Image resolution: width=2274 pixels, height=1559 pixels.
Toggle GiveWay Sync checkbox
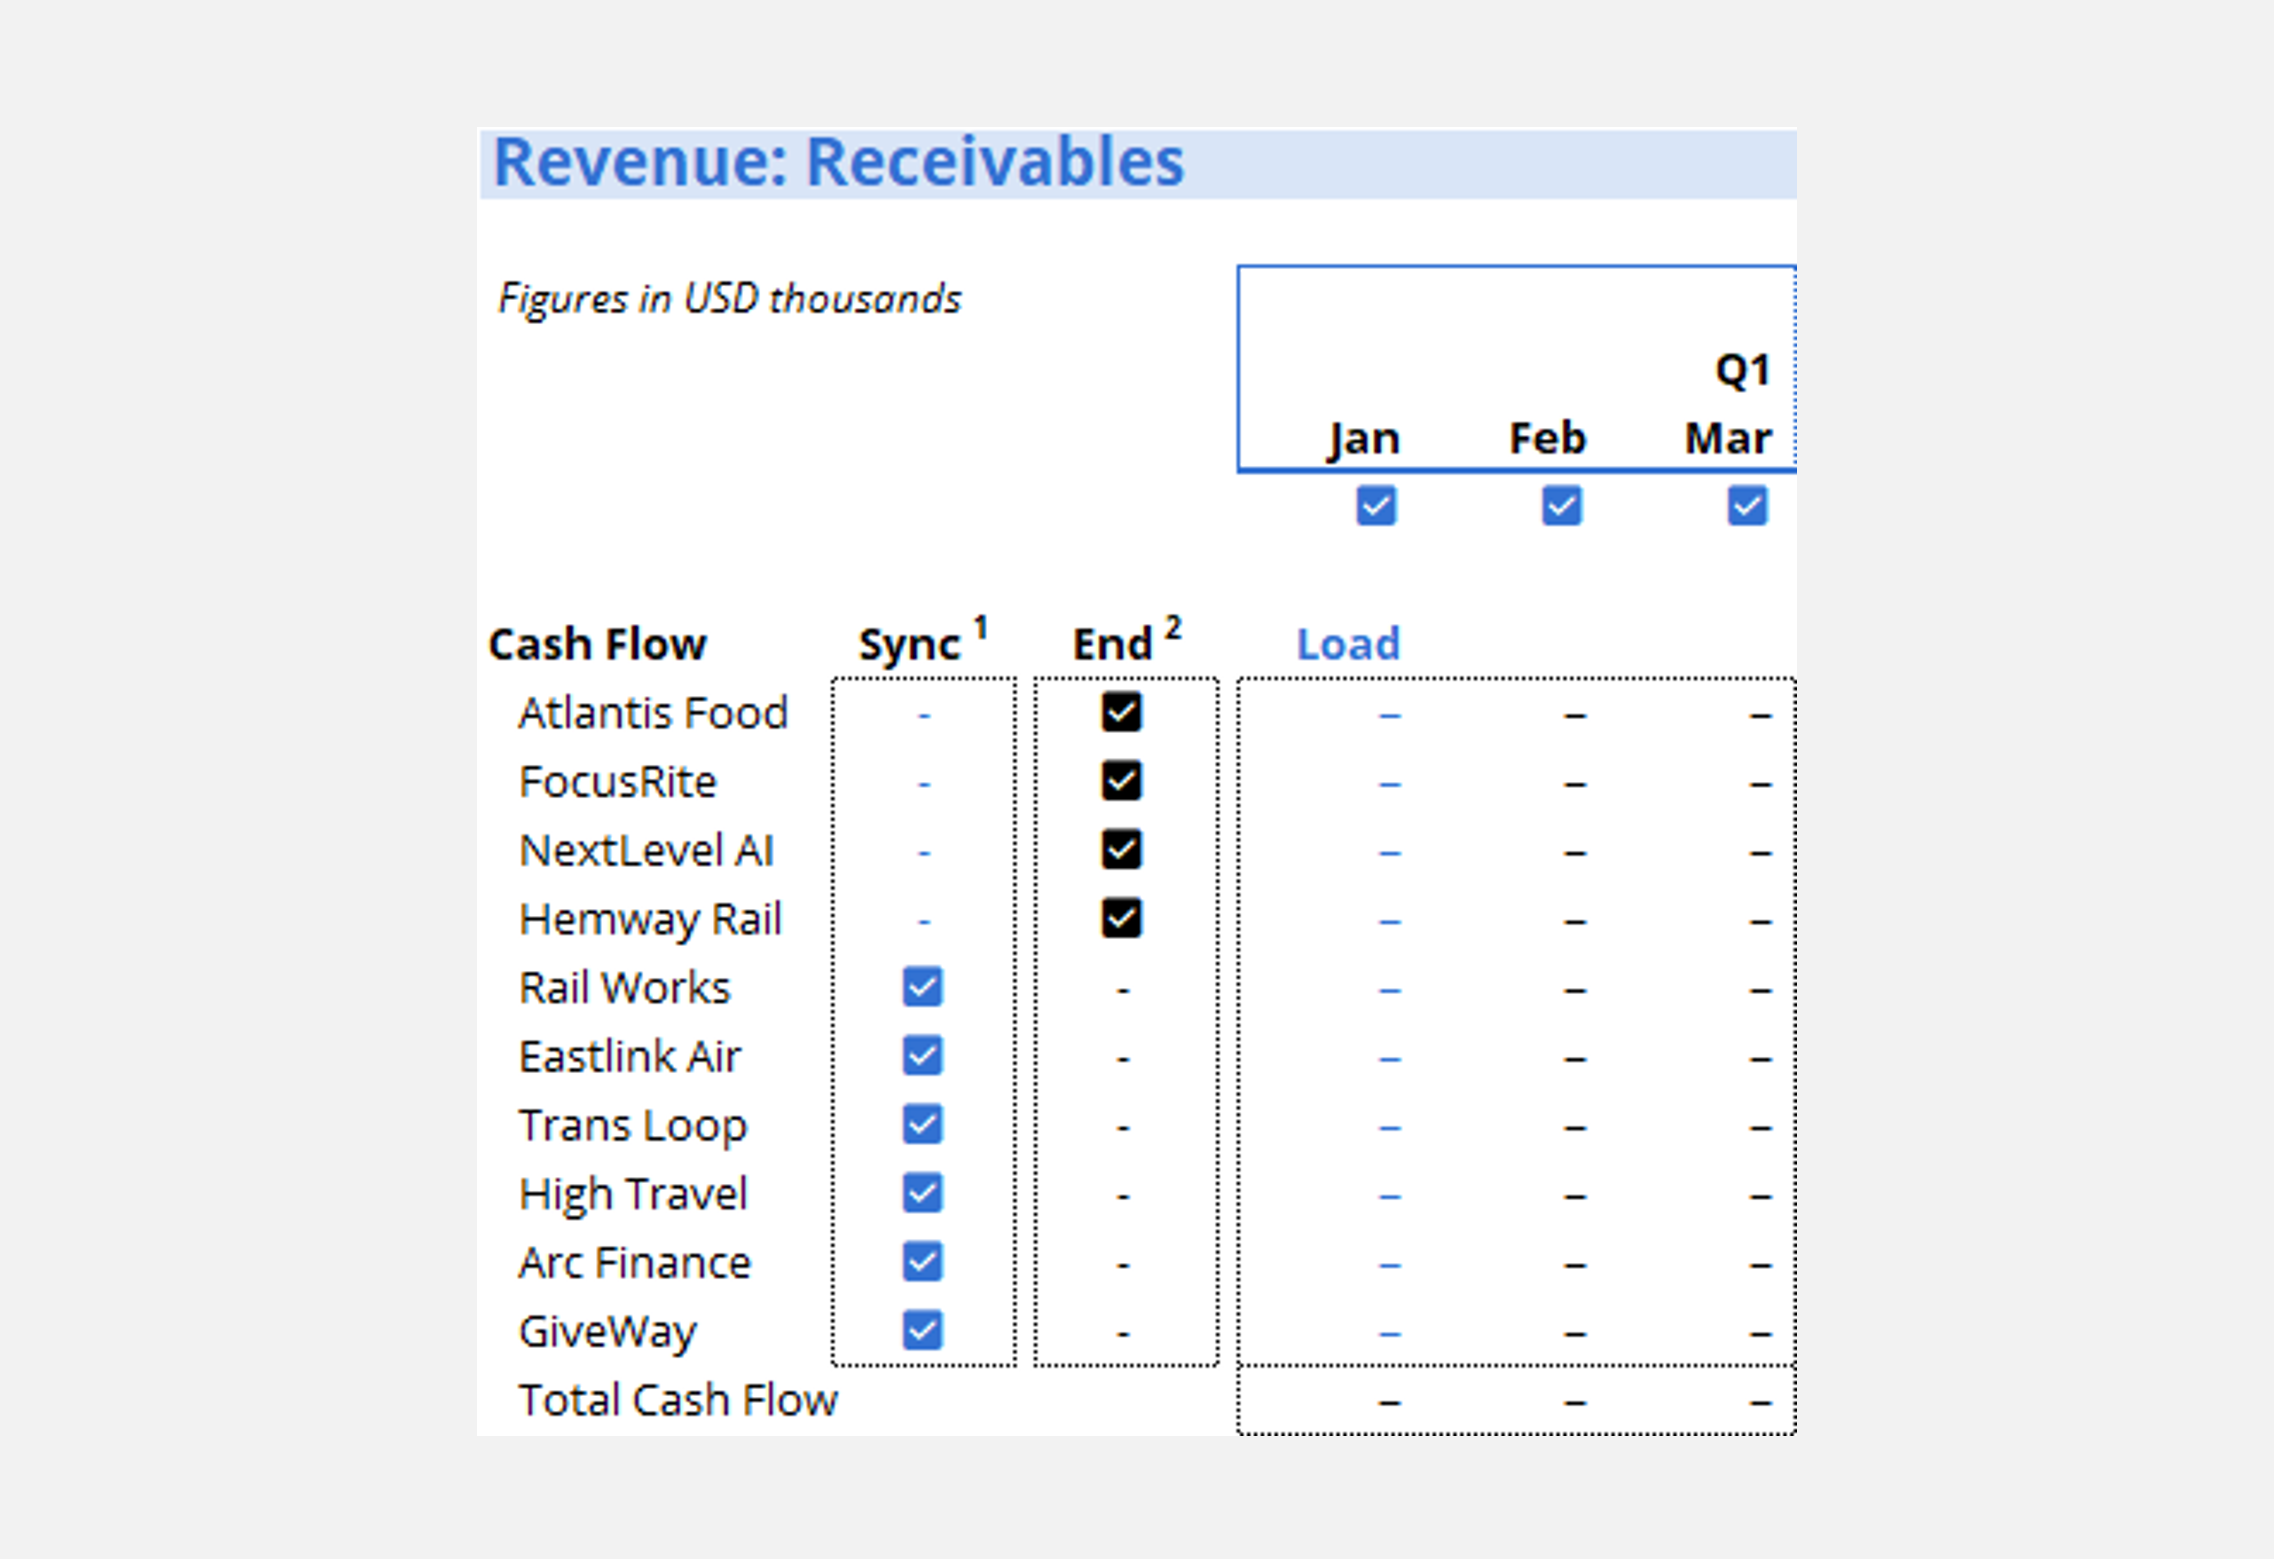tap(922, 1330)
